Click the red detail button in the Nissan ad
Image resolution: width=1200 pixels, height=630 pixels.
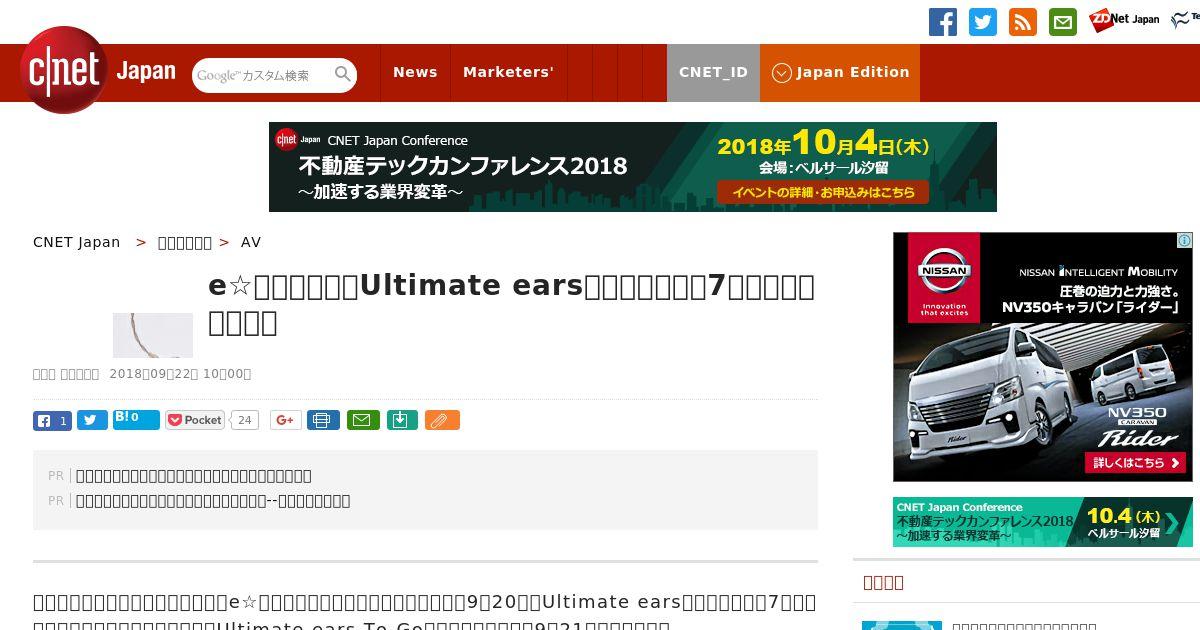click(x=1136, y=463)
